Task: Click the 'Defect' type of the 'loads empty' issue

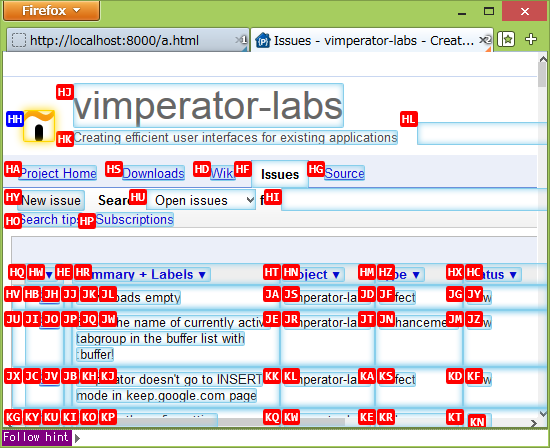Action: pos(397,297)
